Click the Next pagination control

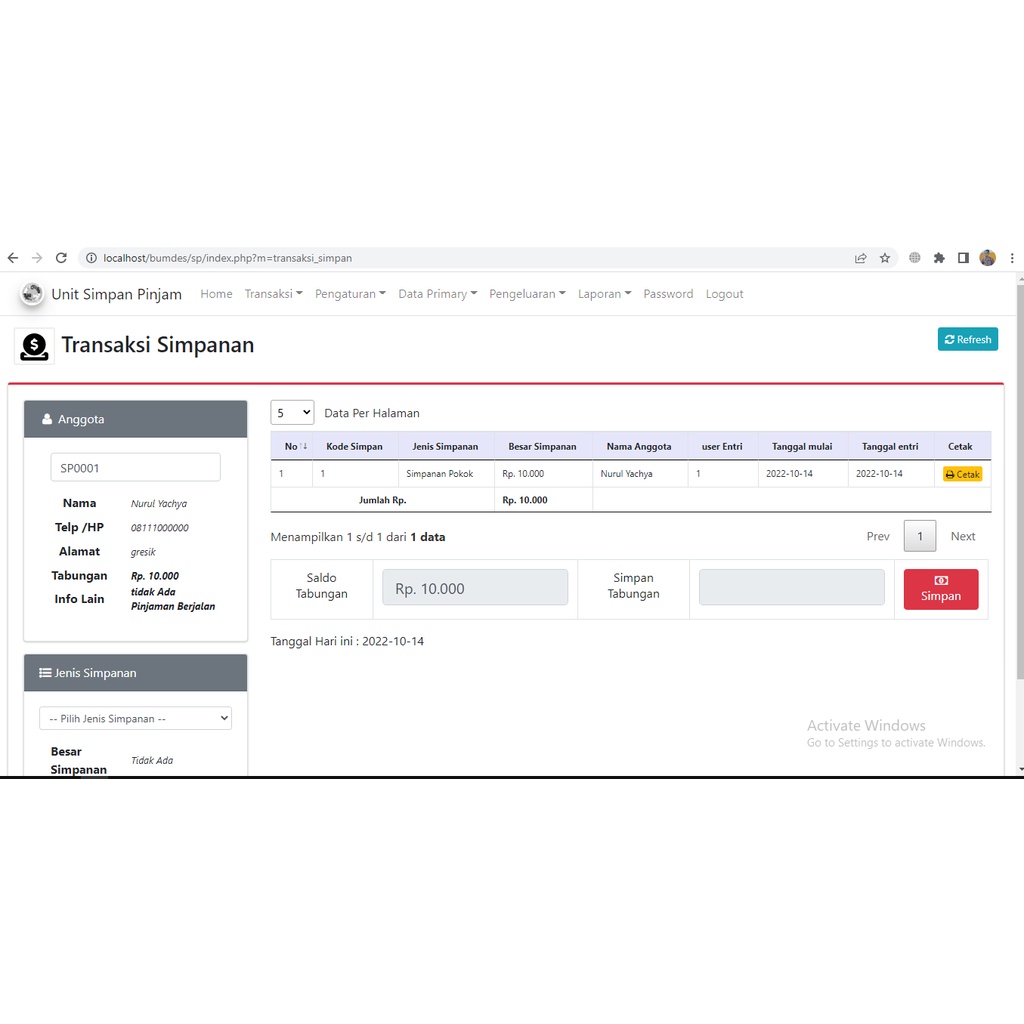962,536
